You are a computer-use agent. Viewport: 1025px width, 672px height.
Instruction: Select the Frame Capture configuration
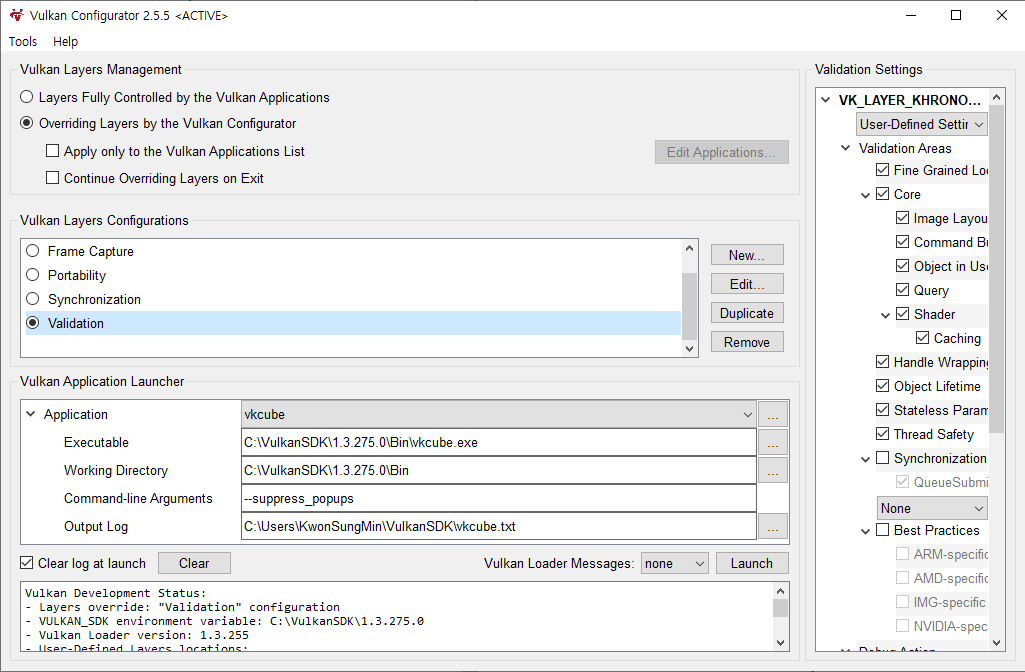(31, 251)
